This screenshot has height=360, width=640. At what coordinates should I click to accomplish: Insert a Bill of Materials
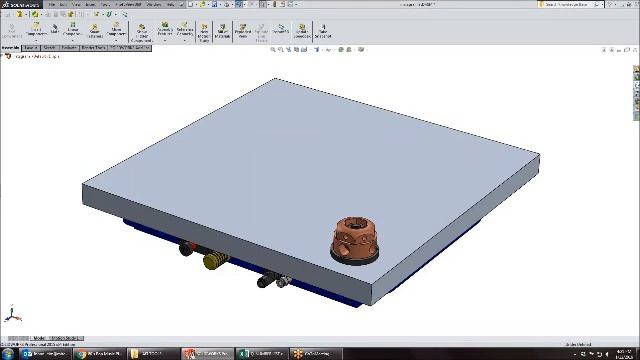[x=222, y=31]
